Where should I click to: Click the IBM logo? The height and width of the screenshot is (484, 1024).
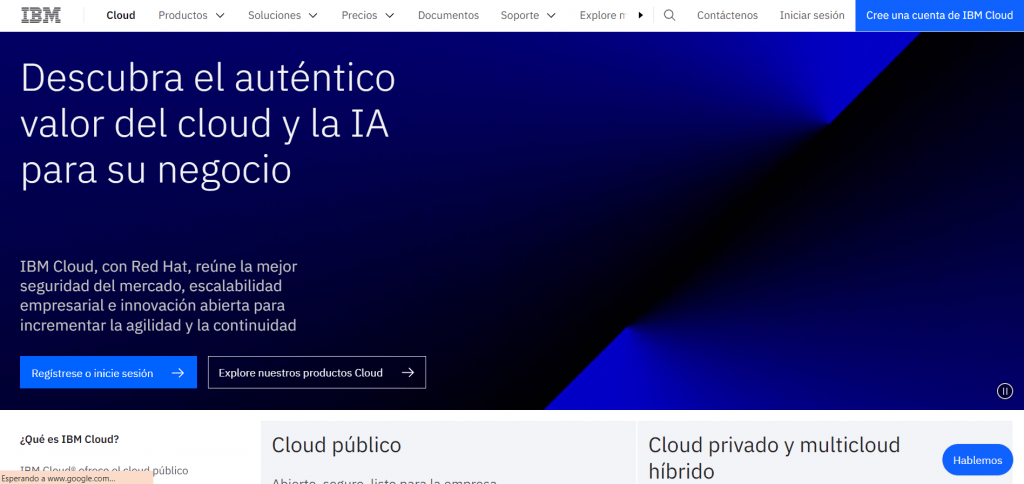click(x=40, y=15)
